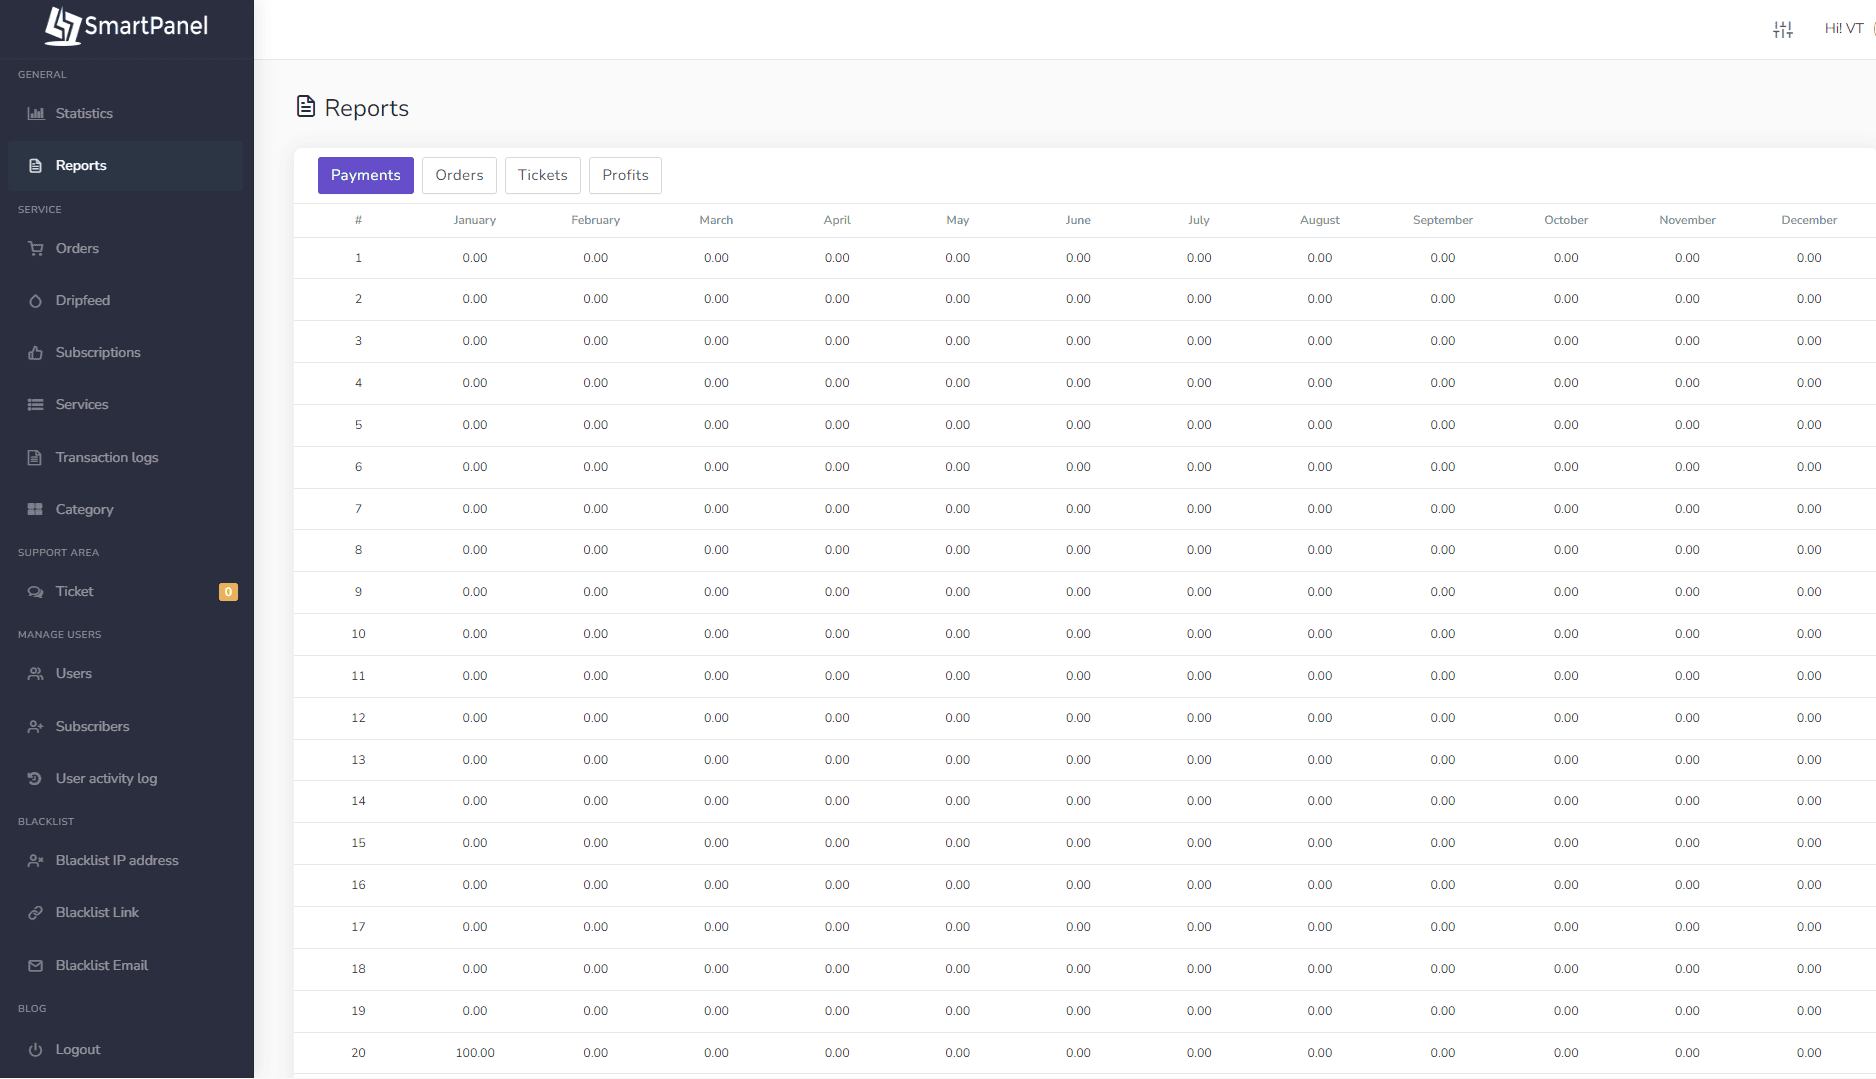
Task: Open the Category sidebar link
Action: pos(85,510)
